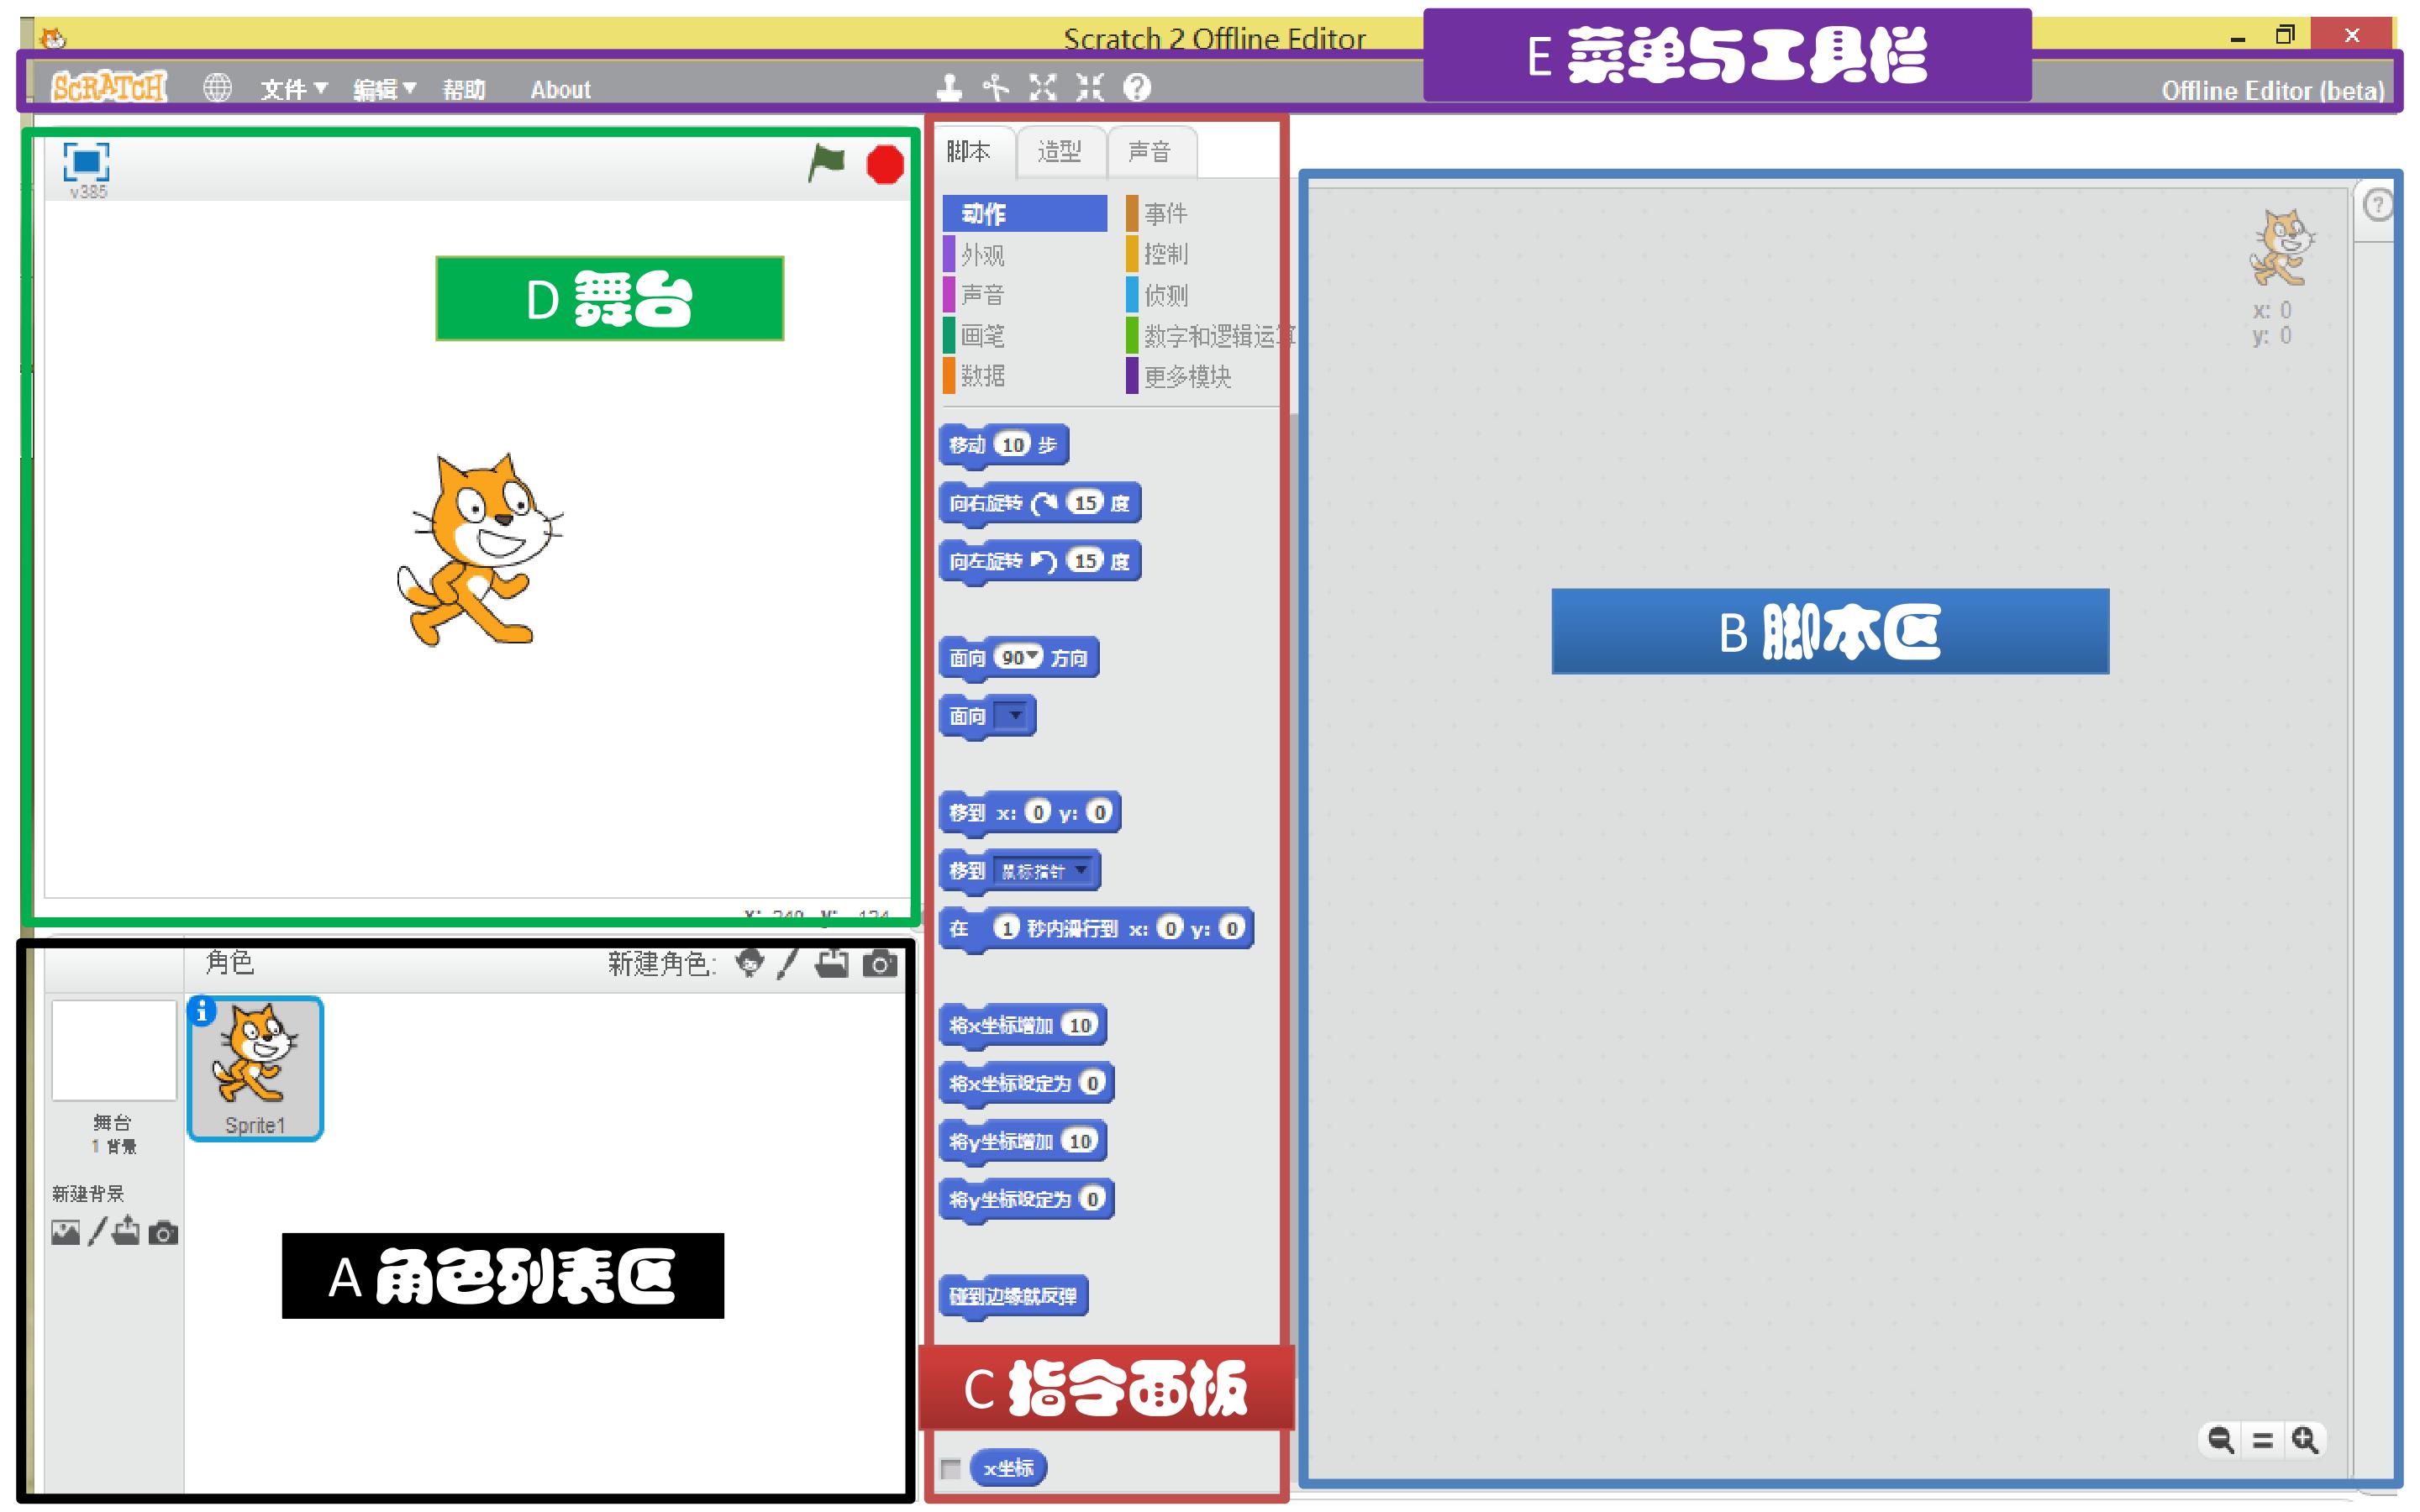Open the scripts area help panel

(2378, 206)
